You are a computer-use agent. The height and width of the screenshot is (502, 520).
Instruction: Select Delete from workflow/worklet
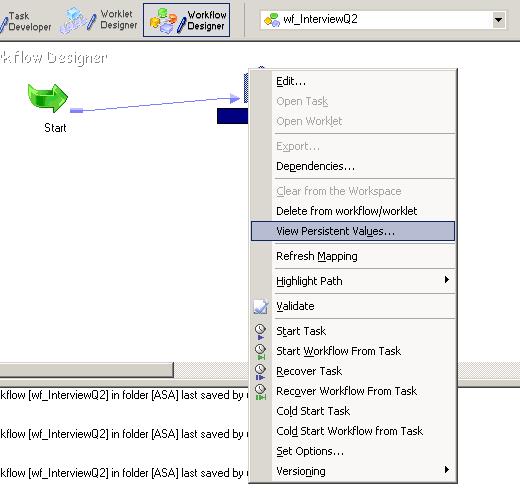(353, 211)
